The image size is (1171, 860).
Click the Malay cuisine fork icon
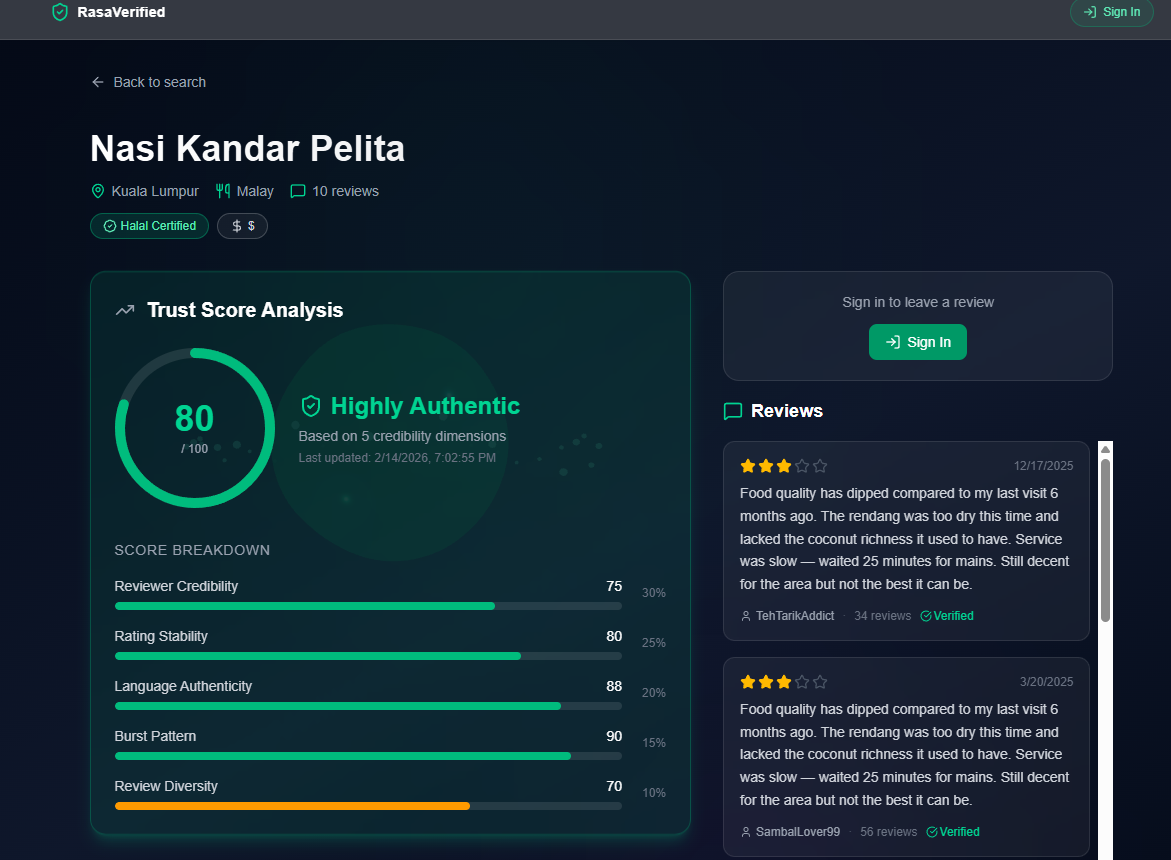point(223,191)
